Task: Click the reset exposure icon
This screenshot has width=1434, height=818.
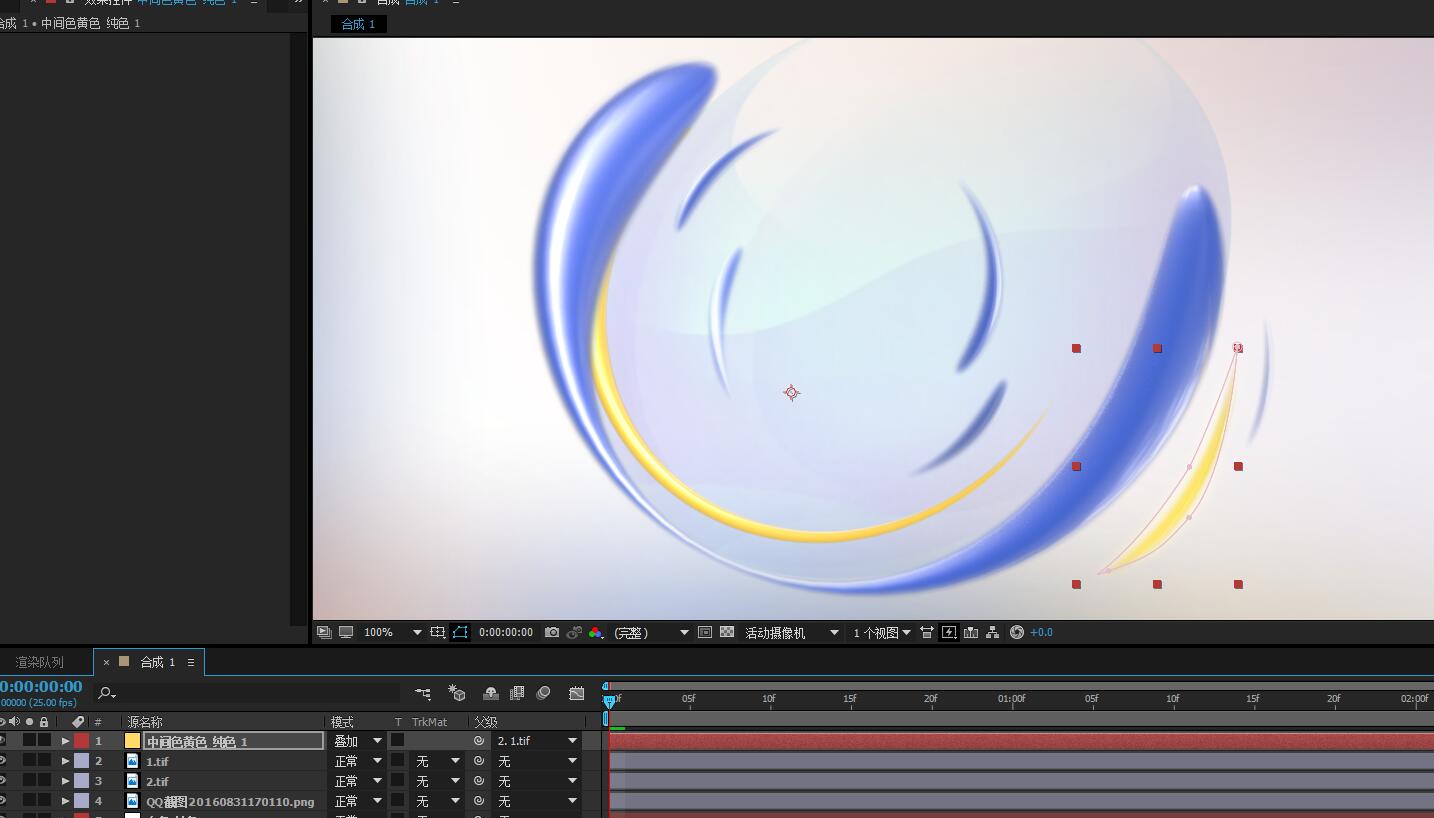Action: [1017, 632]
